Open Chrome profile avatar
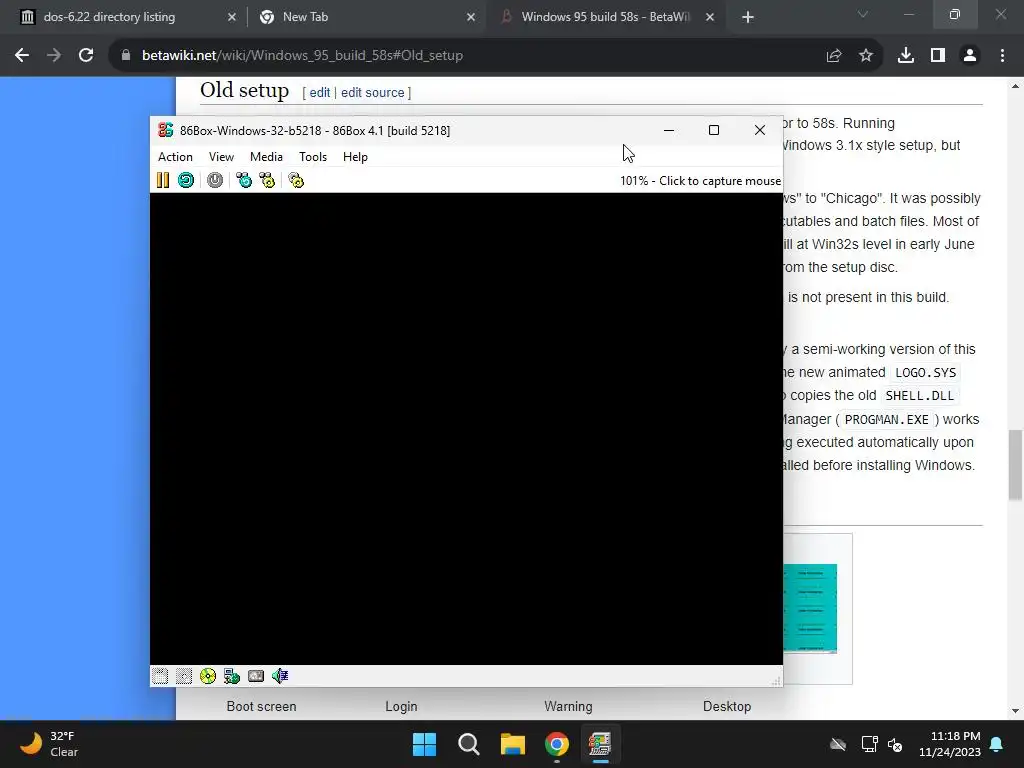Screen dimensions: 1024x768 [970, 56]
